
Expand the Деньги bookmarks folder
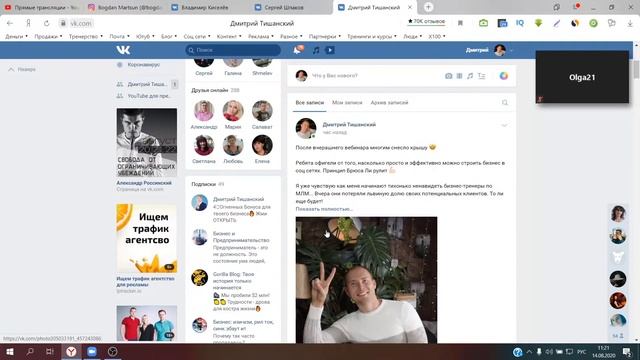(x=16, y=36)
